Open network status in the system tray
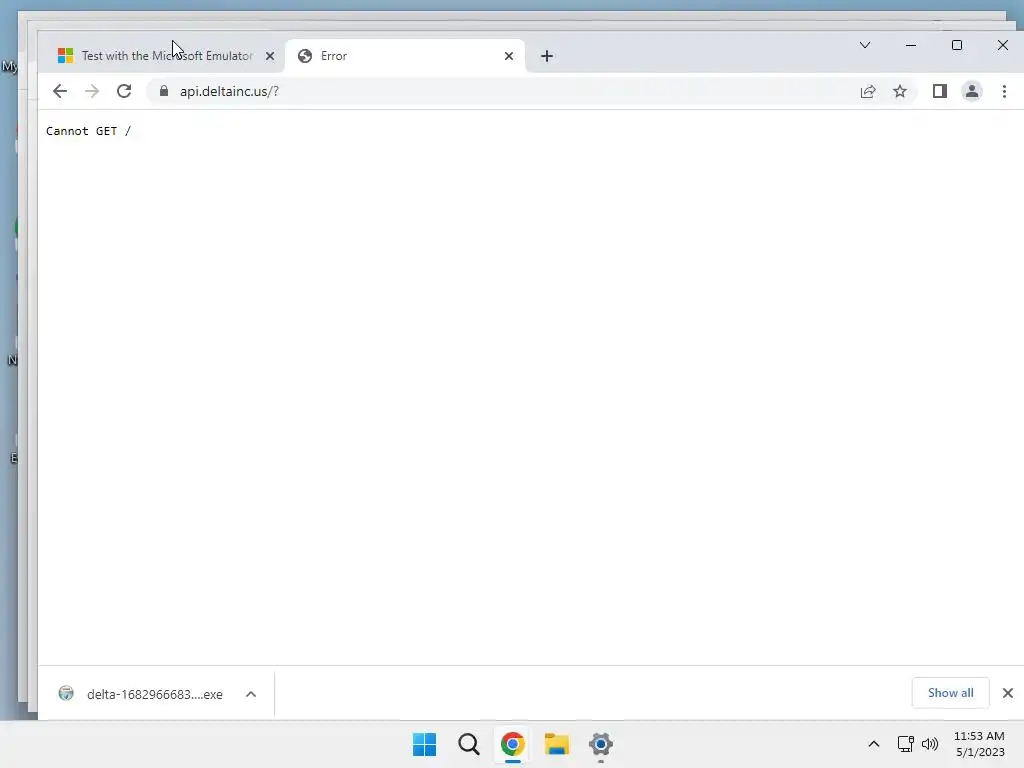This screenshot has height=768, width=1024. tap(905, 744)
